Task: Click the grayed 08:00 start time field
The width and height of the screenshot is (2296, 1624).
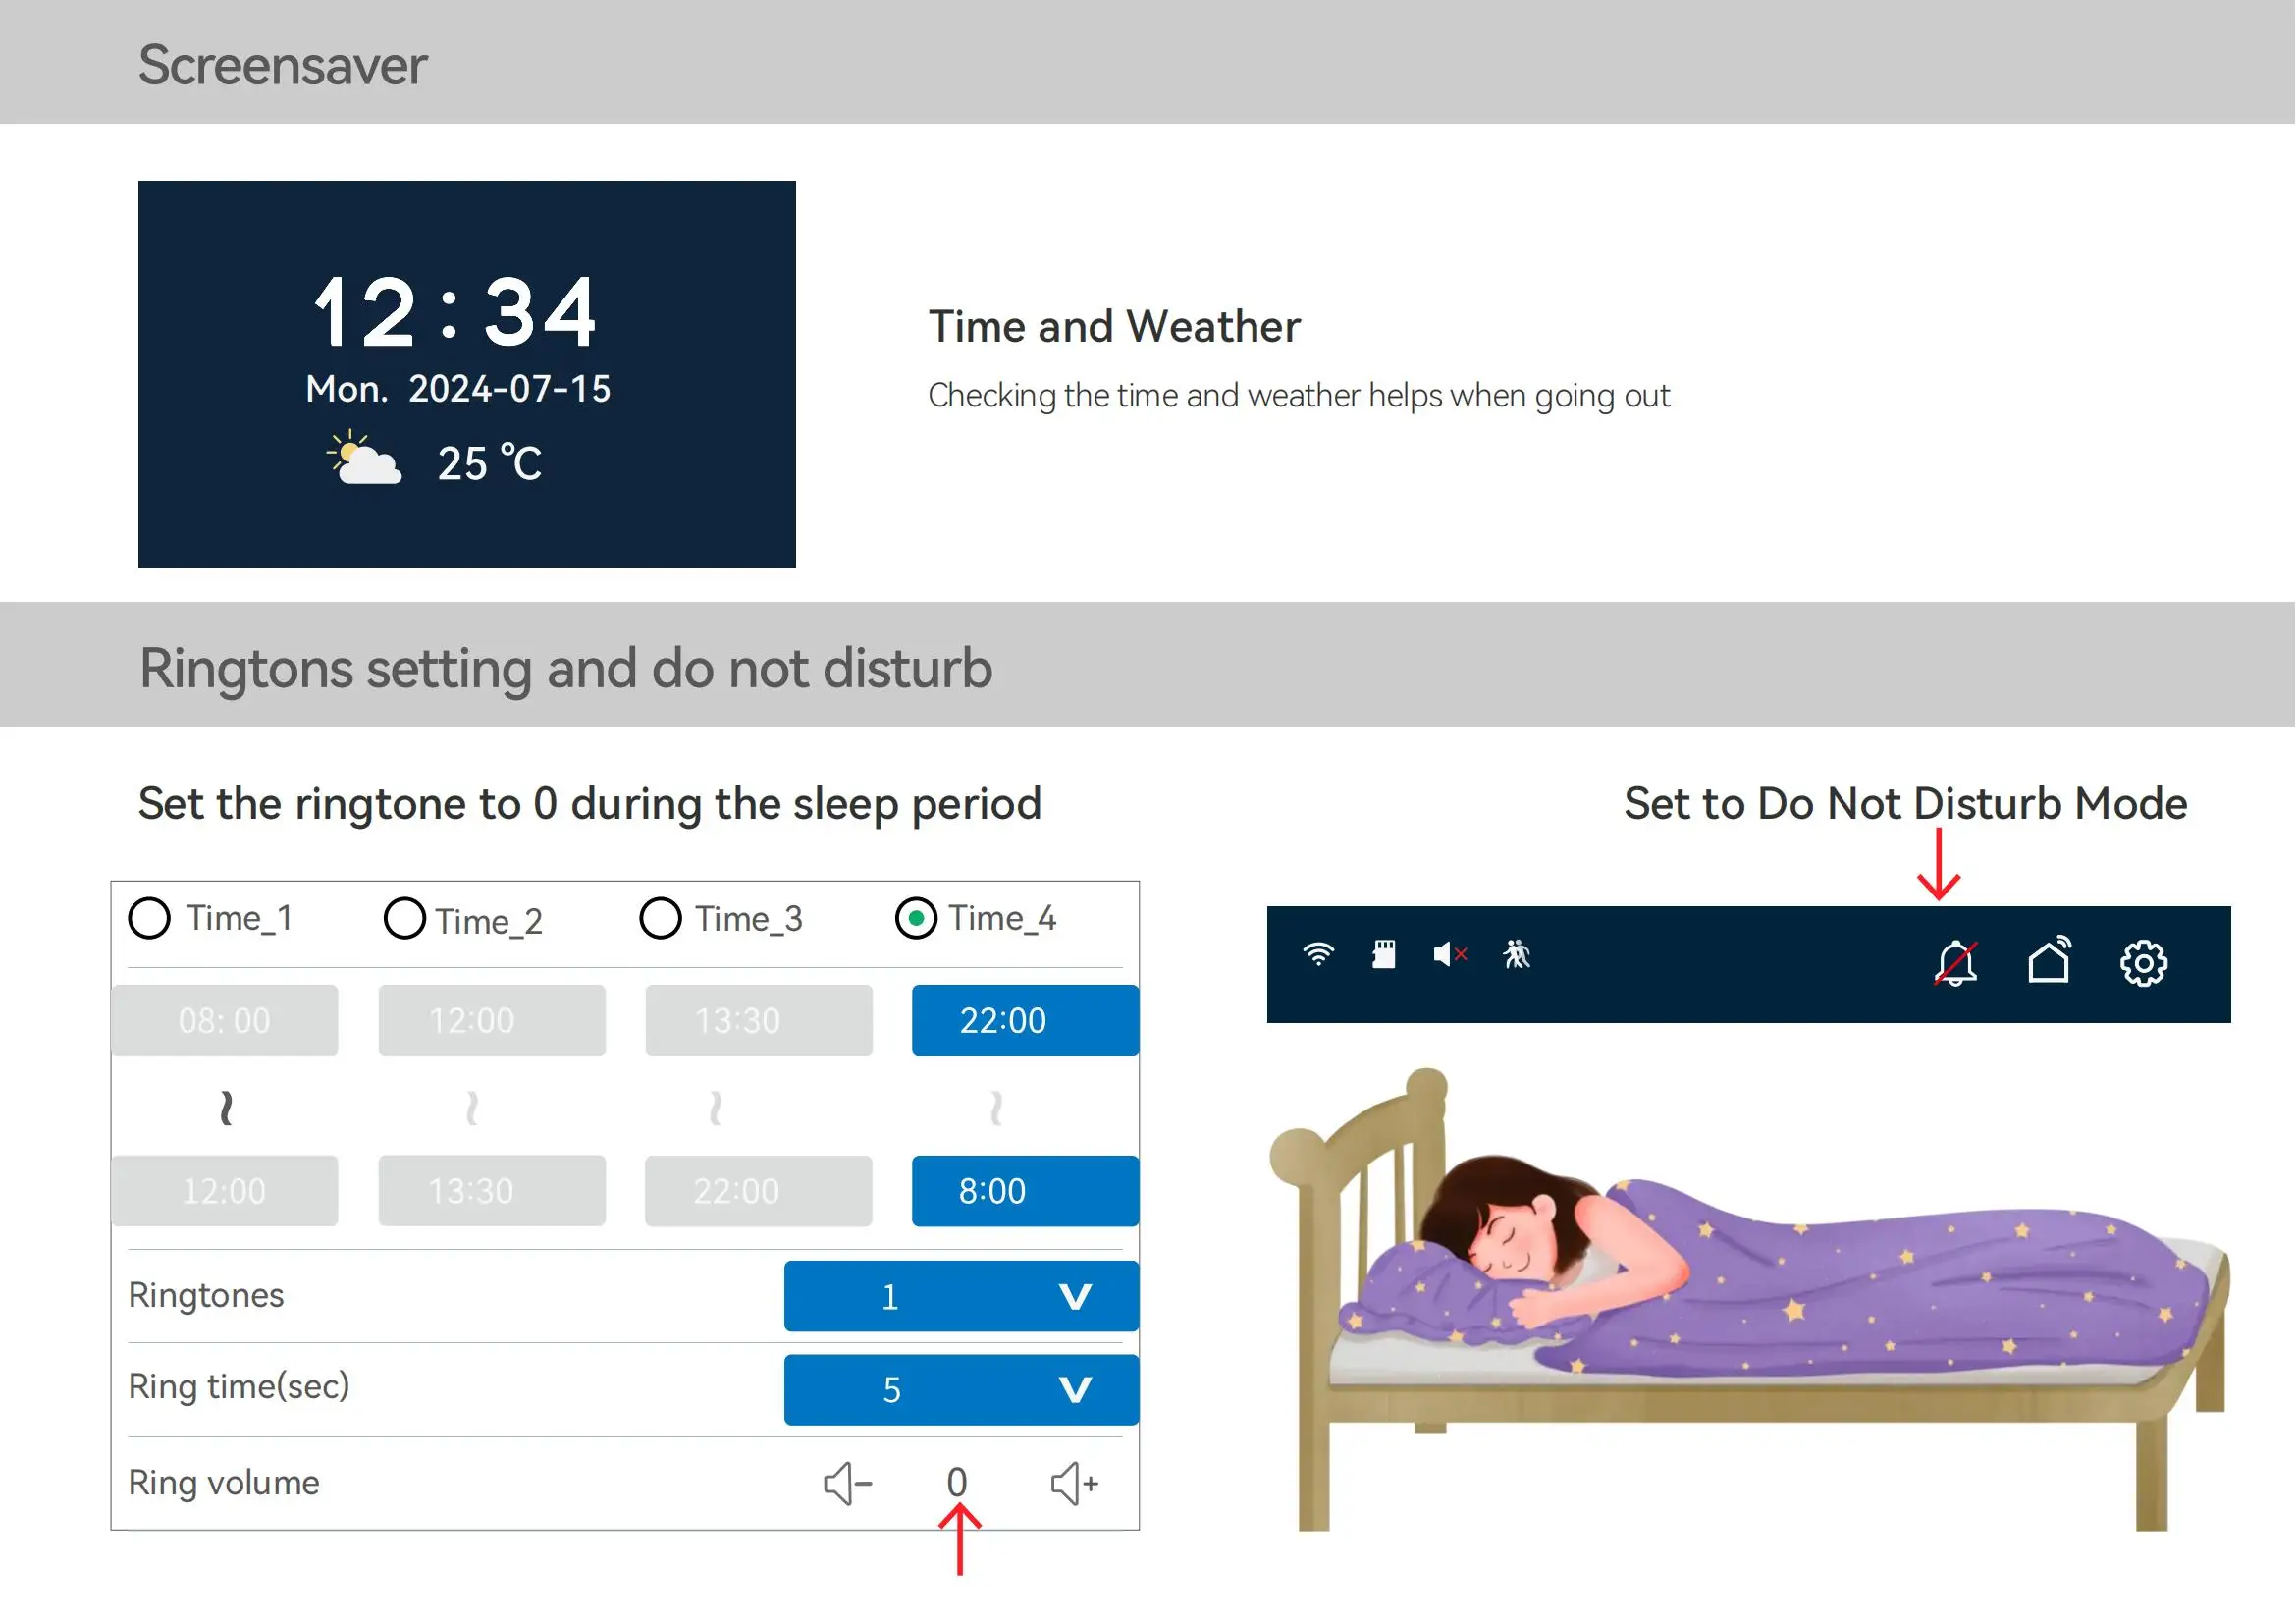Action: point(225,1021)
